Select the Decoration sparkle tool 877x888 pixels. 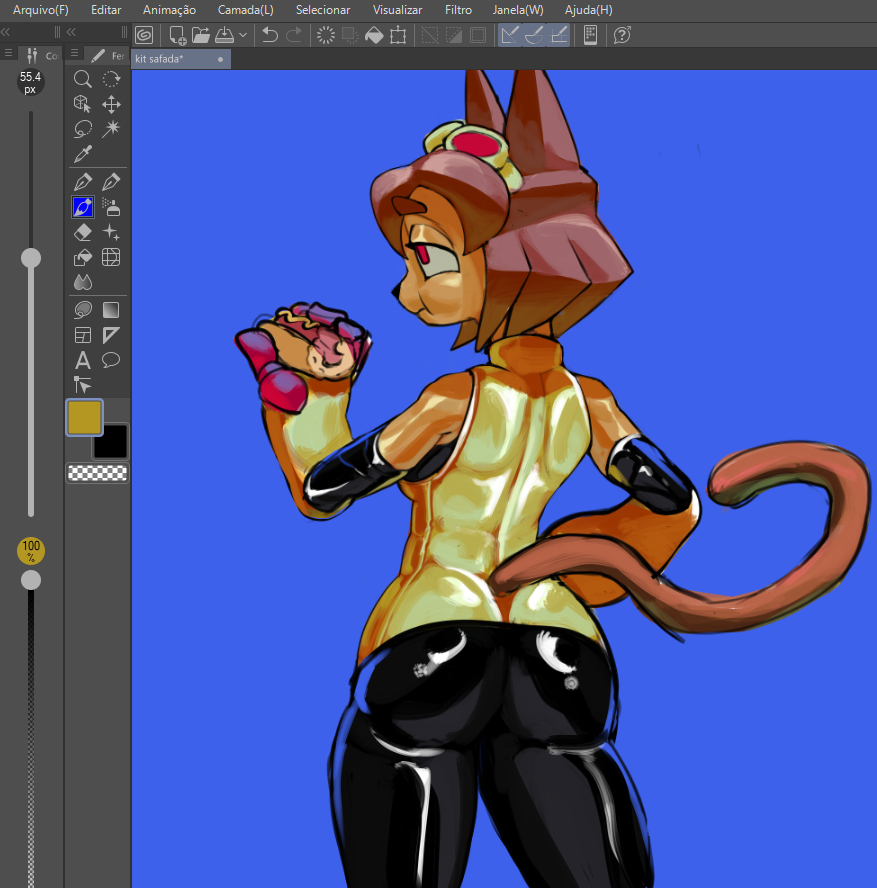point(111,232)
